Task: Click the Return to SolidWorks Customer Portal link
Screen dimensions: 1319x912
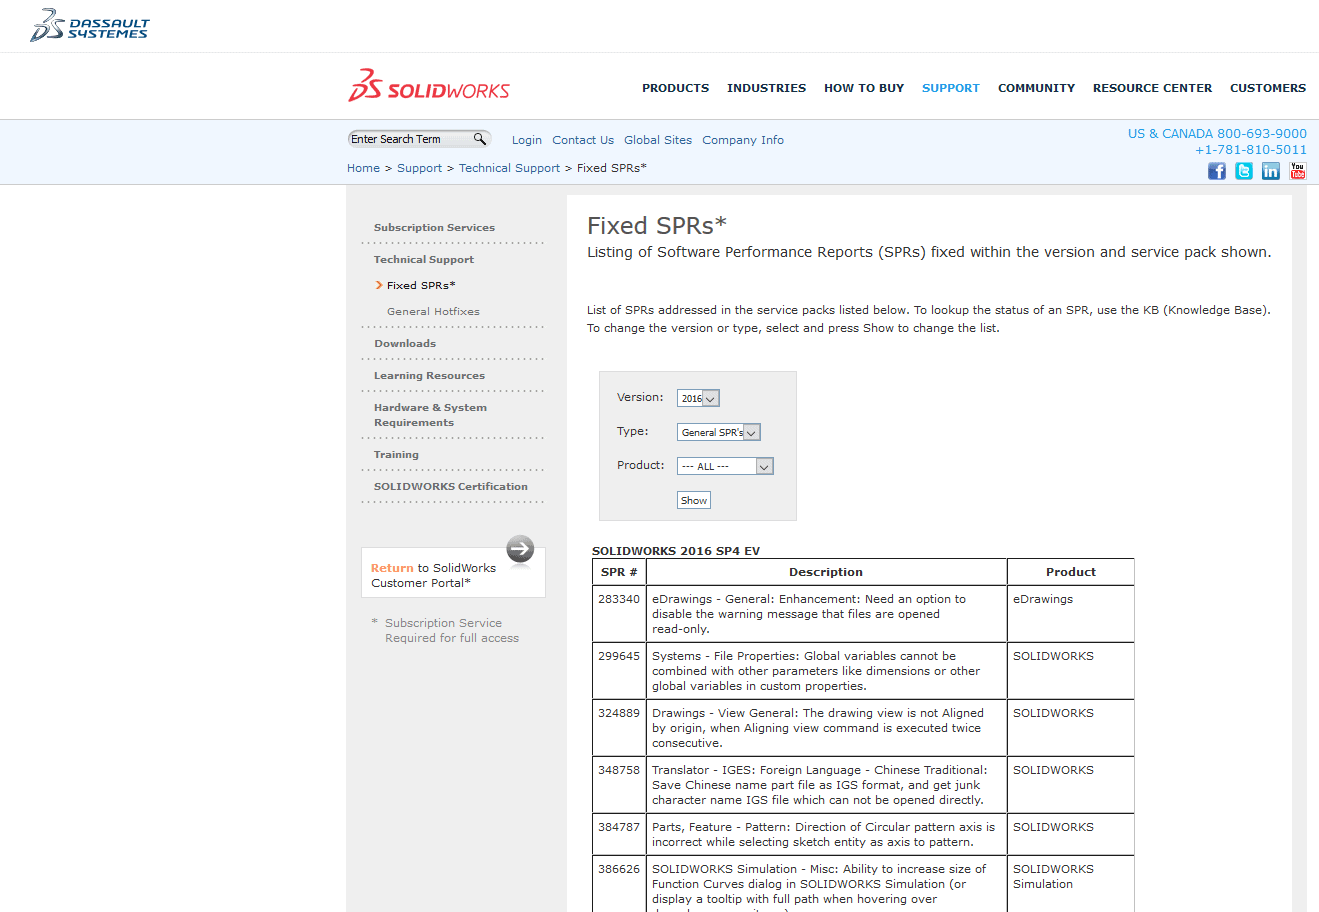Action: pos(433,575)
